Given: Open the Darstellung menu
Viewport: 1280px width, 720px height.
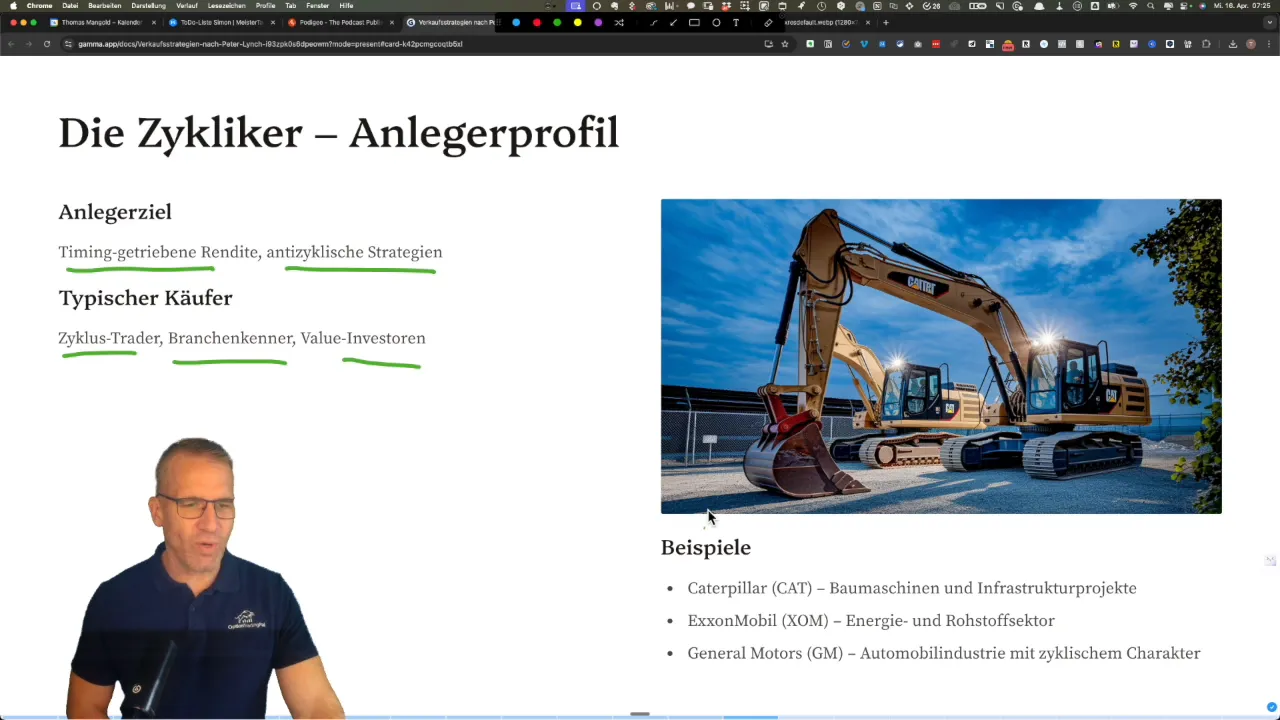Looking at the screenshot, I should [148, 6].
